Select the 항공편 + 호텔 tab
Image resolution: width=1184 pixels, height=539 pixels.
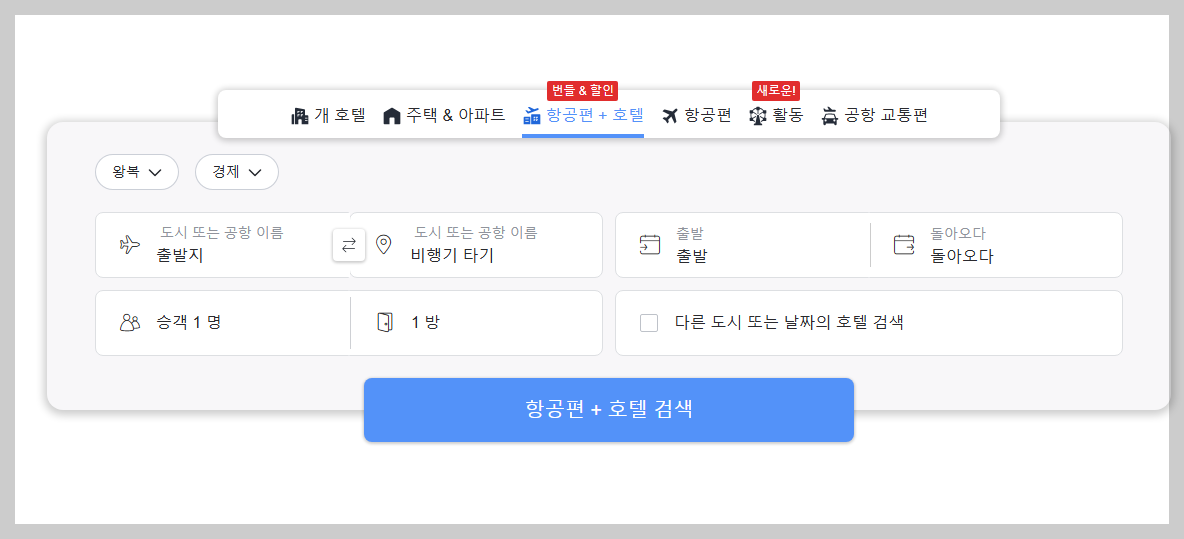point(583,116)
